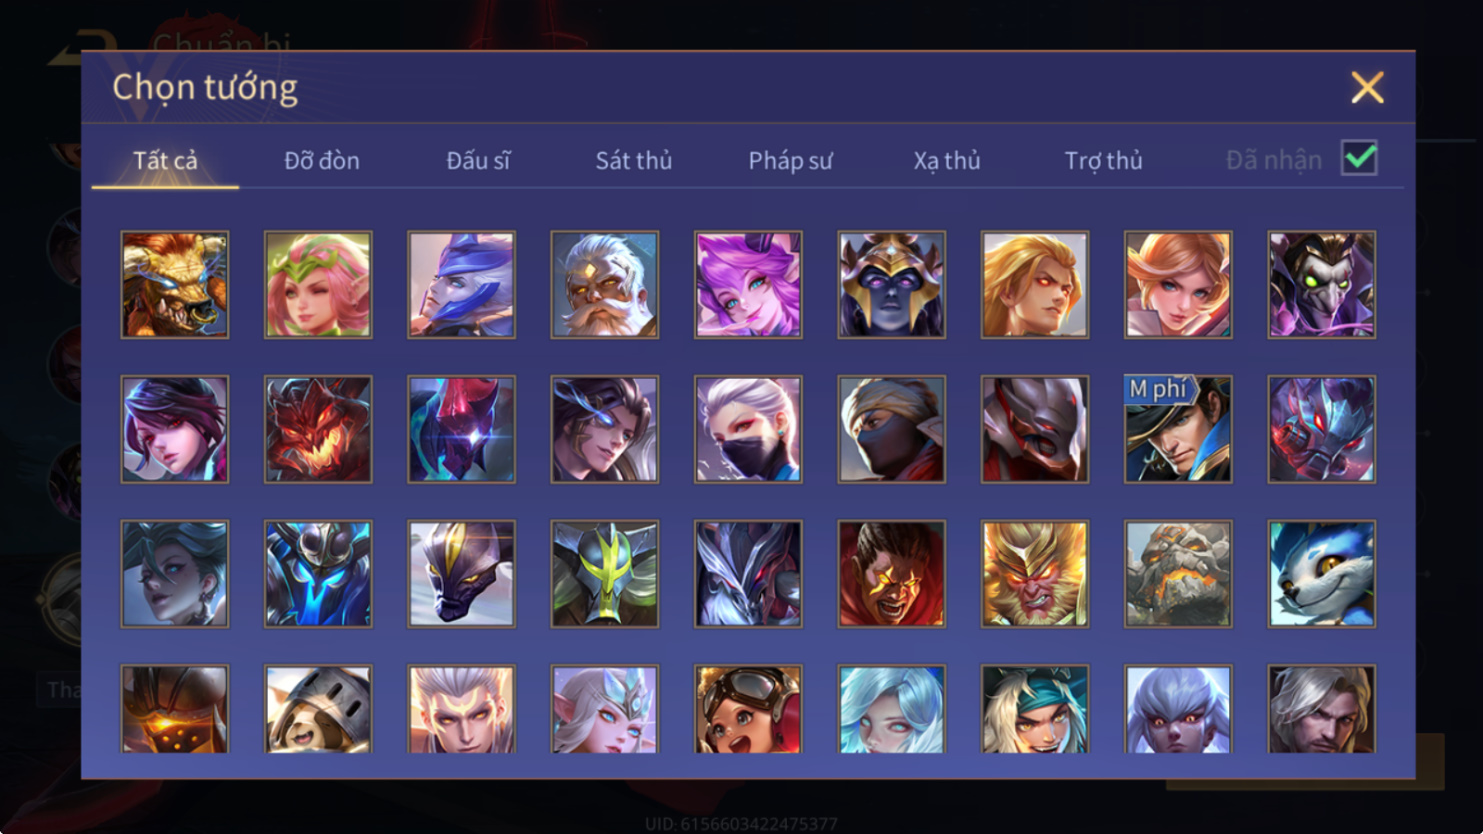The image size is (1483, 834).
Task: Switch to the Xạ thủ tab
Action: (947, 160)
